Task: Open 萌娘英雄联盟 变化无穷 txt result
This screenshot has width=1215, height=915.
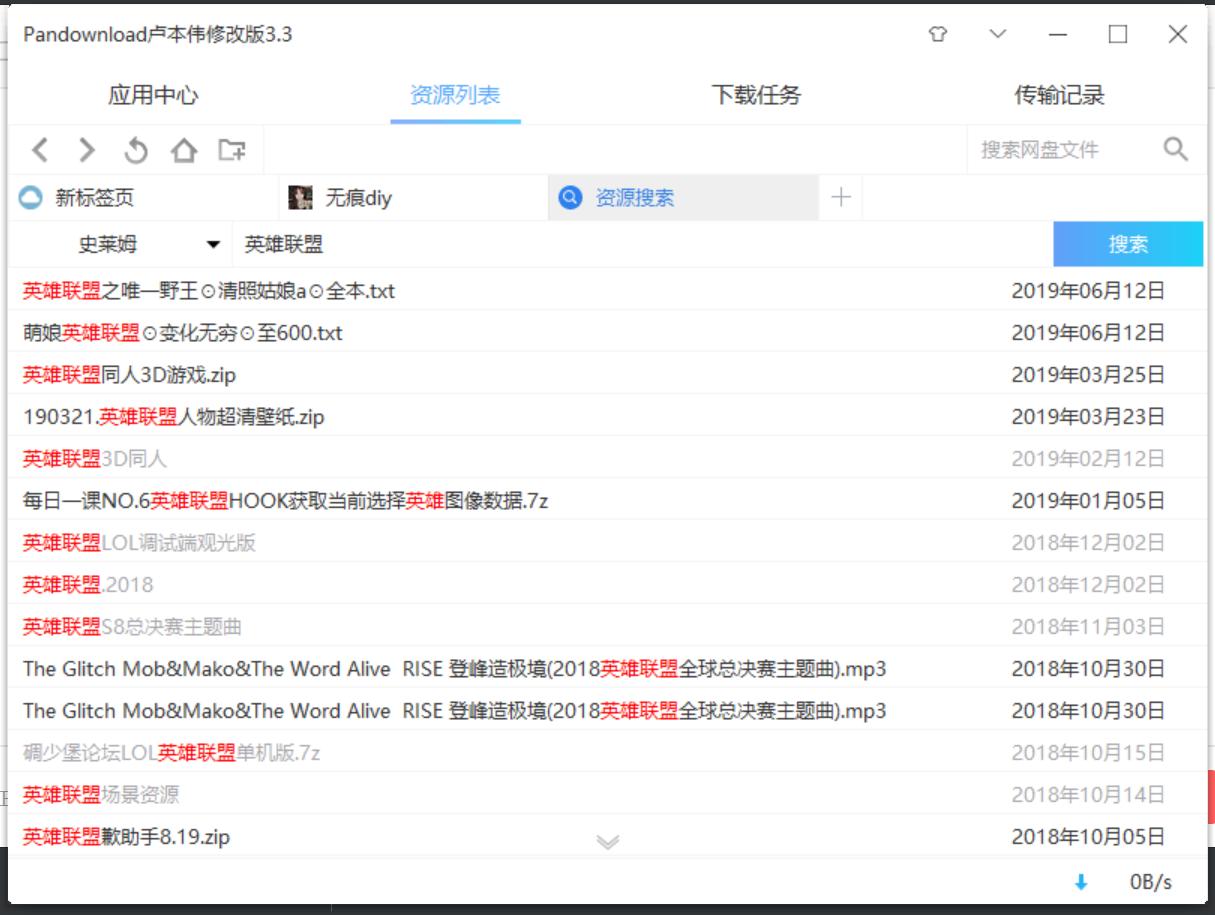Action: (x=606, y=333)
